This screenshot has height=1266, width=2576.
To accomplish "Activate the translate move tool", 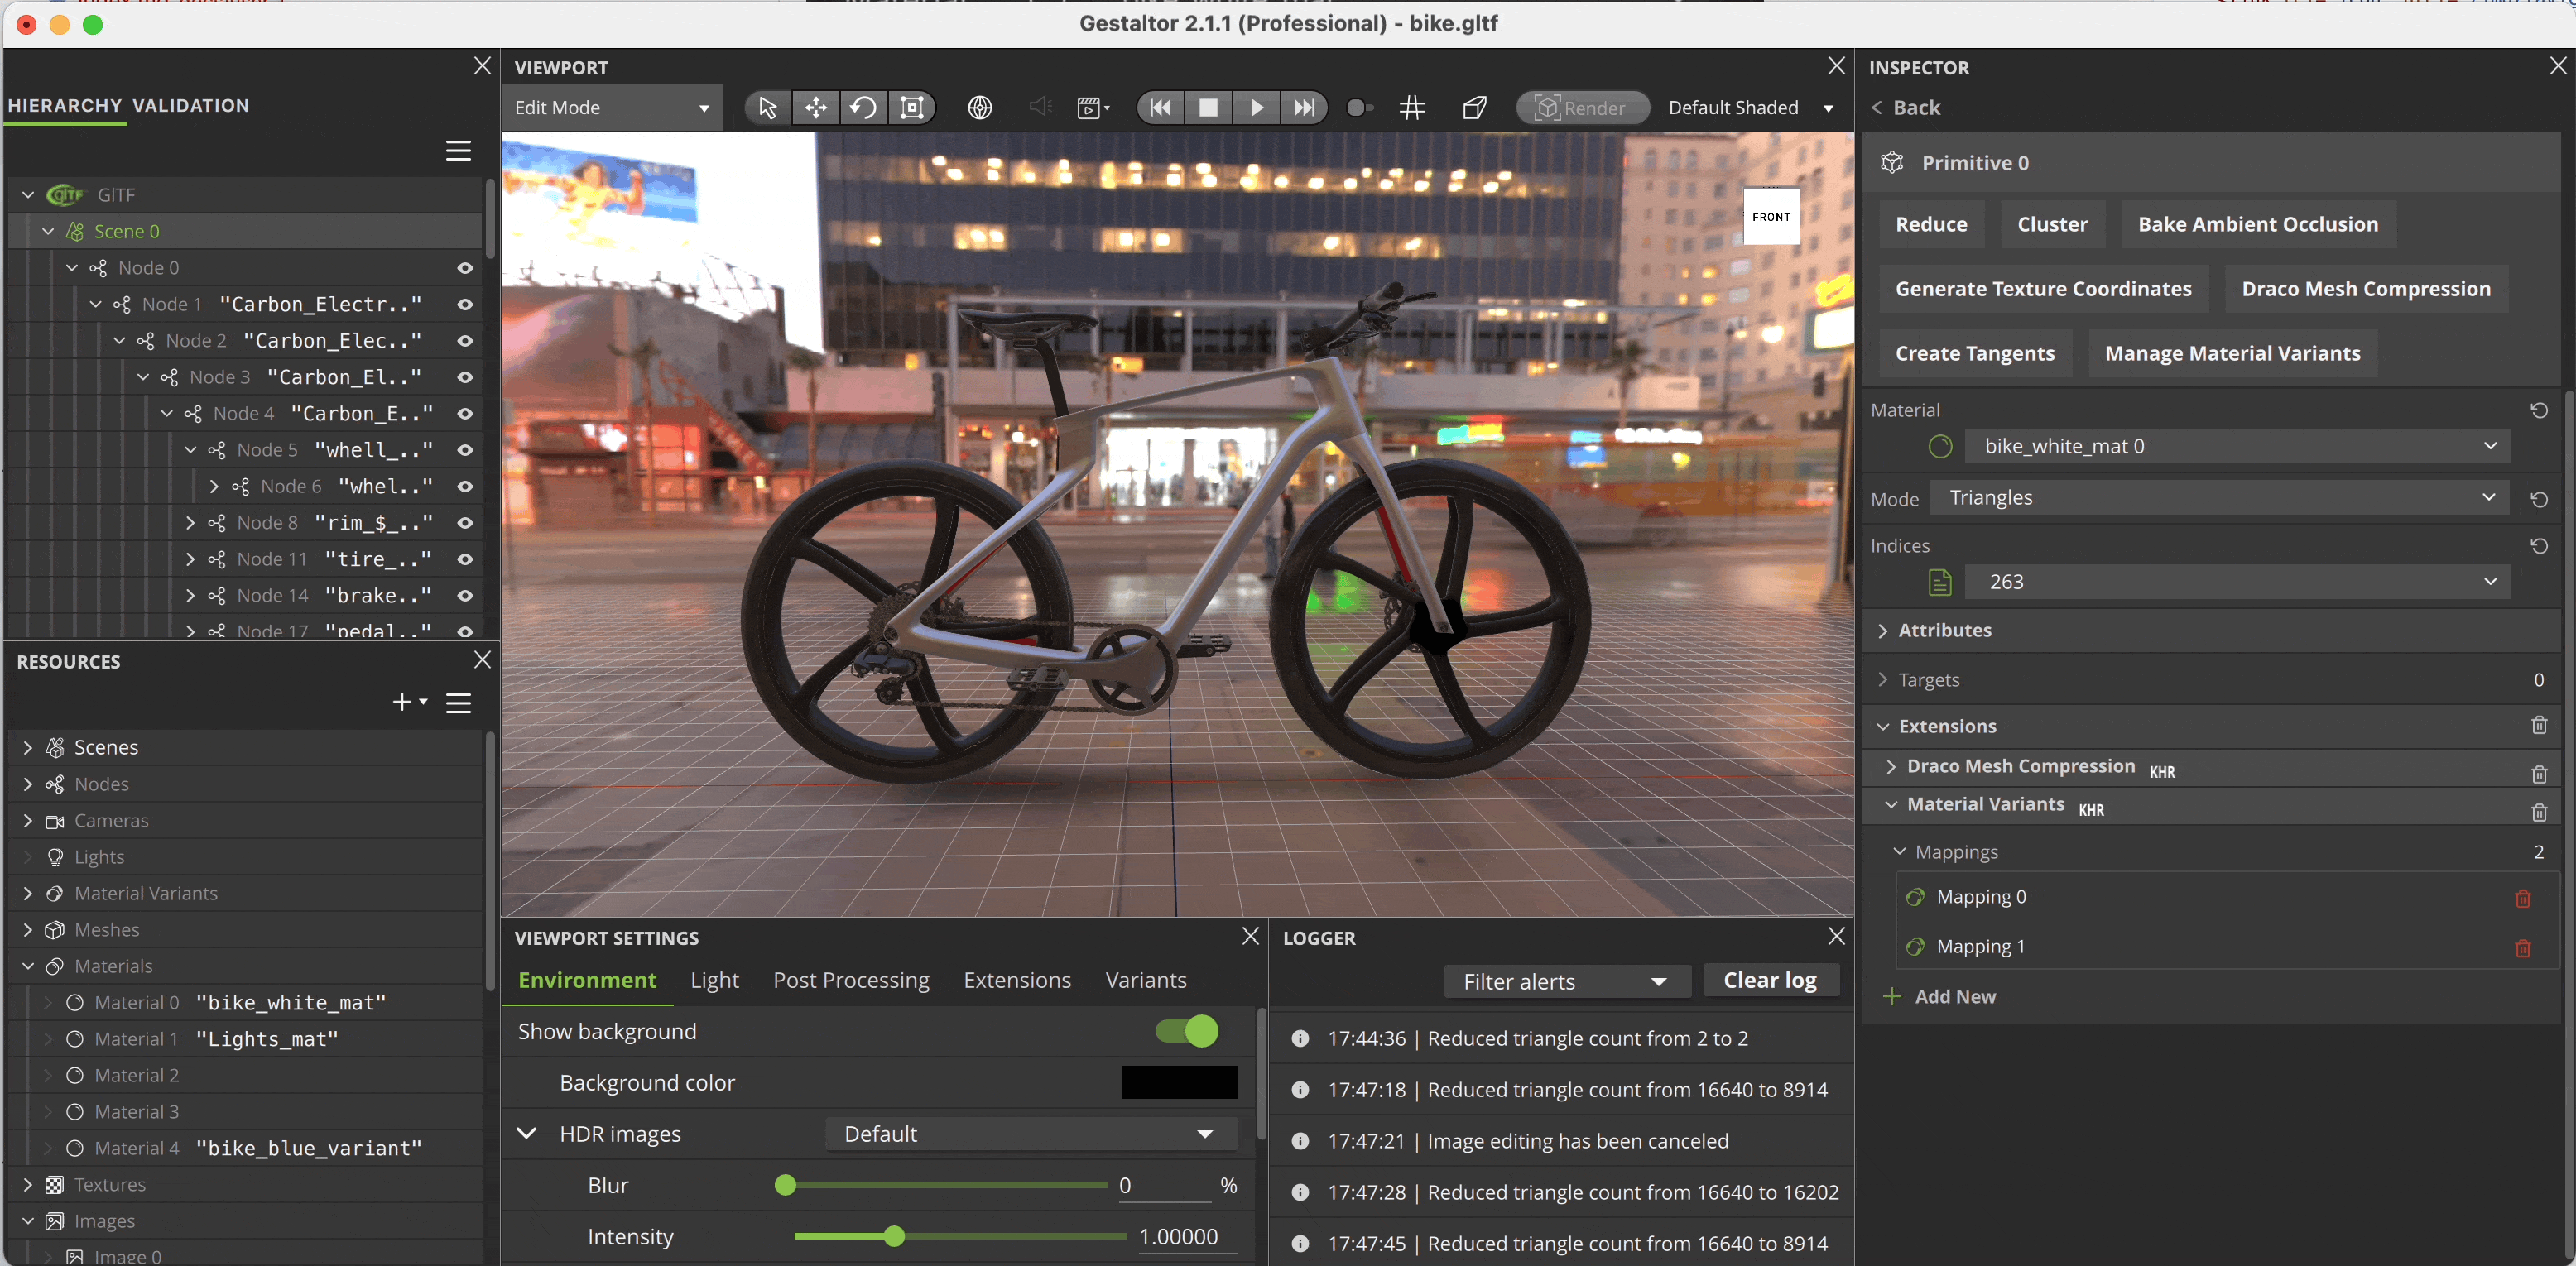I will (x=816, y=108).
